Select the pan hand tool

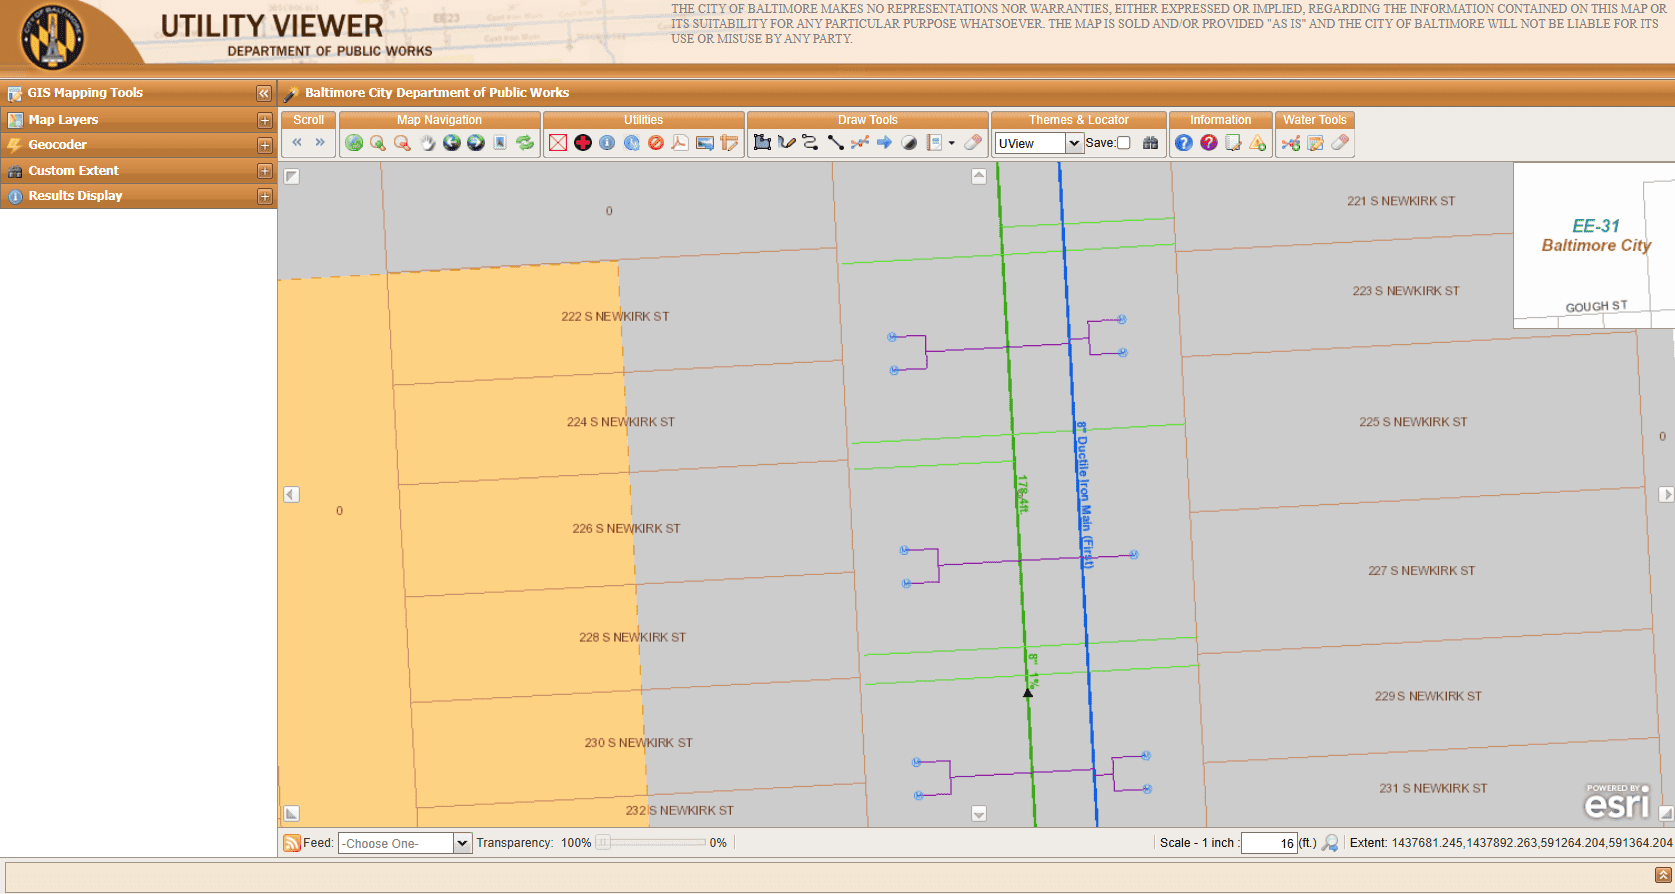[x=427, y=143]
